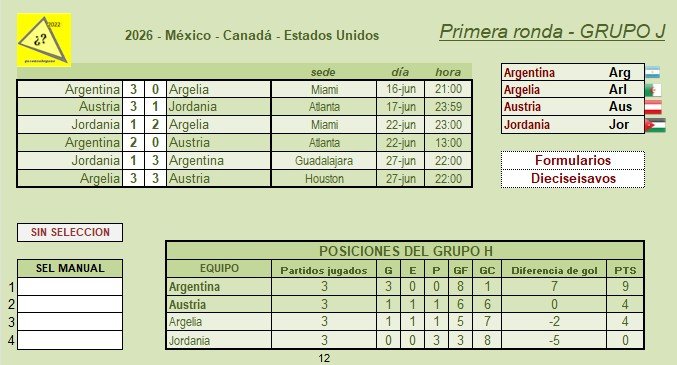This screenshot has width=677, height=365.
Task: Click the Algeria flag icon
Action: click(653, 90)
